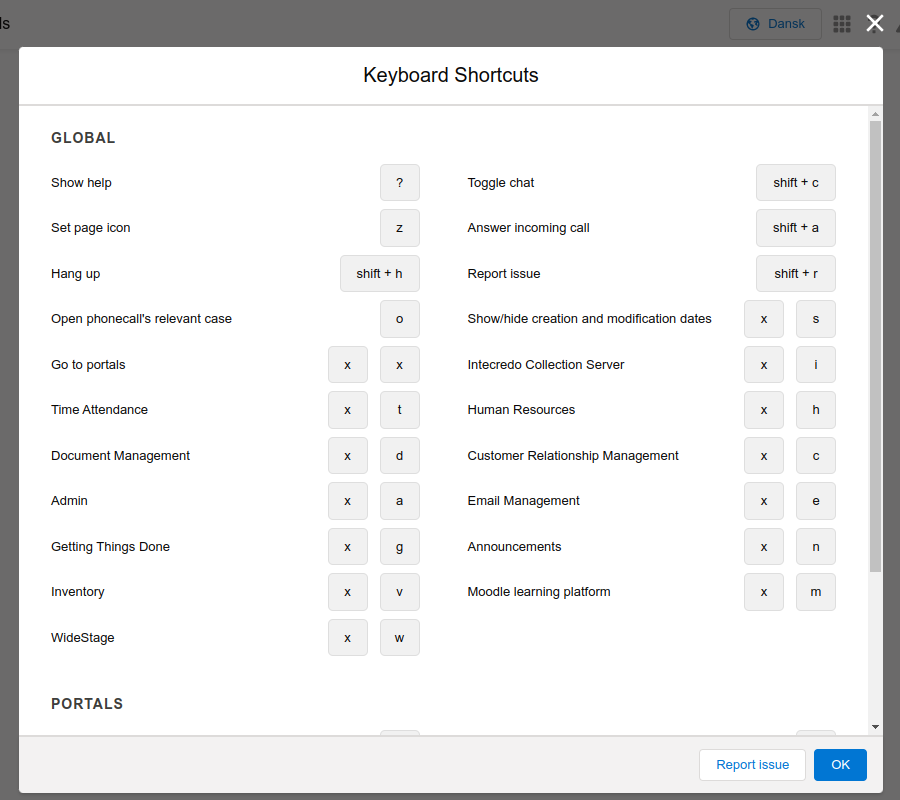
Task: Click the scrollbar up arrow in dialog
Action: tap(875, 114)
